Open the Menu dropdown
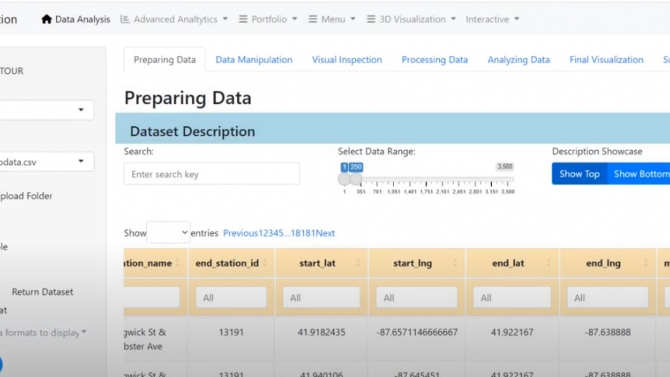The height and width of the screenshot is (377, 670). coord(332,19)
